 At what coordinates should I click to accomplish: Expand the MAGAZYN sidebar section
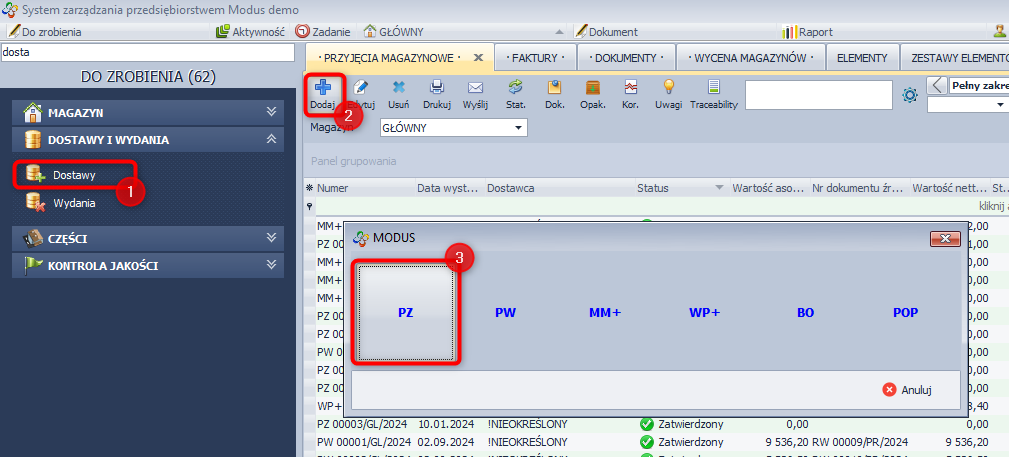pyautogui.click(x=270, y=112)
